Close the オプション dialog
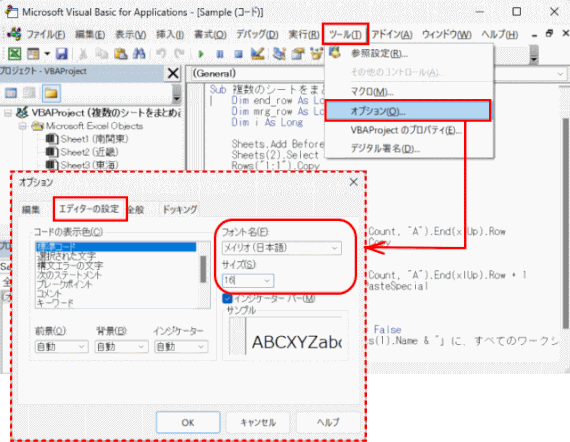This screenshot has height=442, width=570. [x=353, y=182]
